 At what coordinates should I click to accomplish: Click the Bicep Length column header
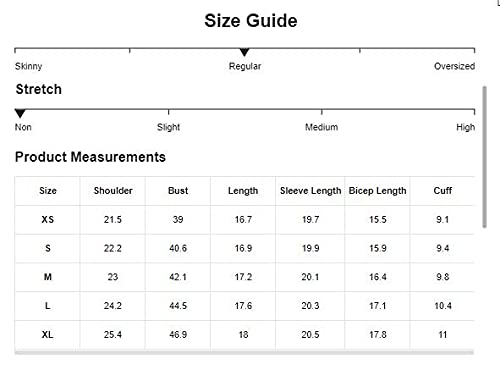(377, 191)
